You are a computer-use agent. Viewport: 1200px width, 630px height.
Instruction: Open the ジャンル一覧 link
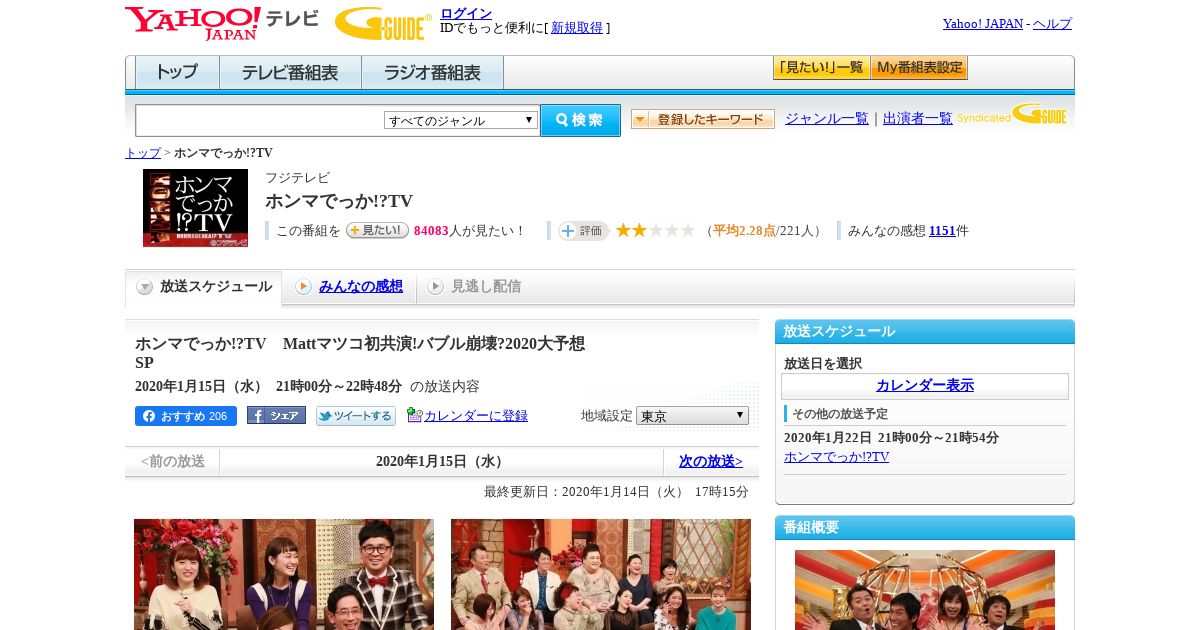point(827,119)
